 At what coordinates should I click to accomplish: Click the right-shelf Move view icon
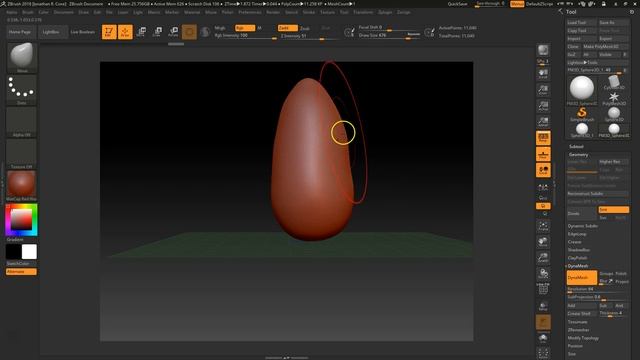tap(543, 242)
